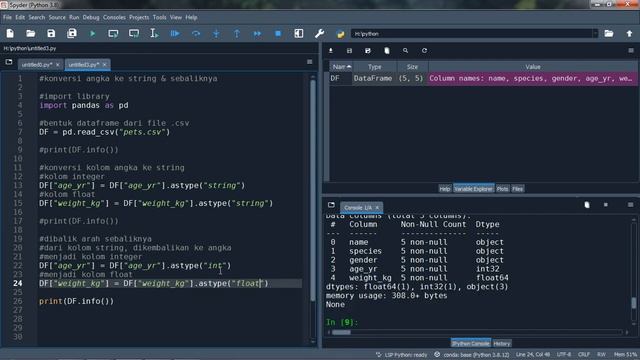Image resolution: width=640 pixels, height=360 pixels.
Task: Close the untitled0.py tab
Action: pyautogui.click(x=58, y=64)
